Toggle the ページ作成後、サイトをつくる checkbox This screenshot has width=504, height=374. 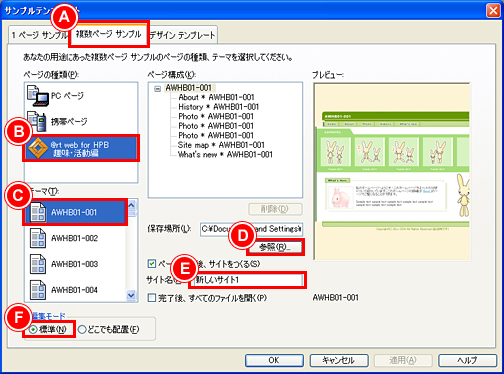click(x=152, y=264)
